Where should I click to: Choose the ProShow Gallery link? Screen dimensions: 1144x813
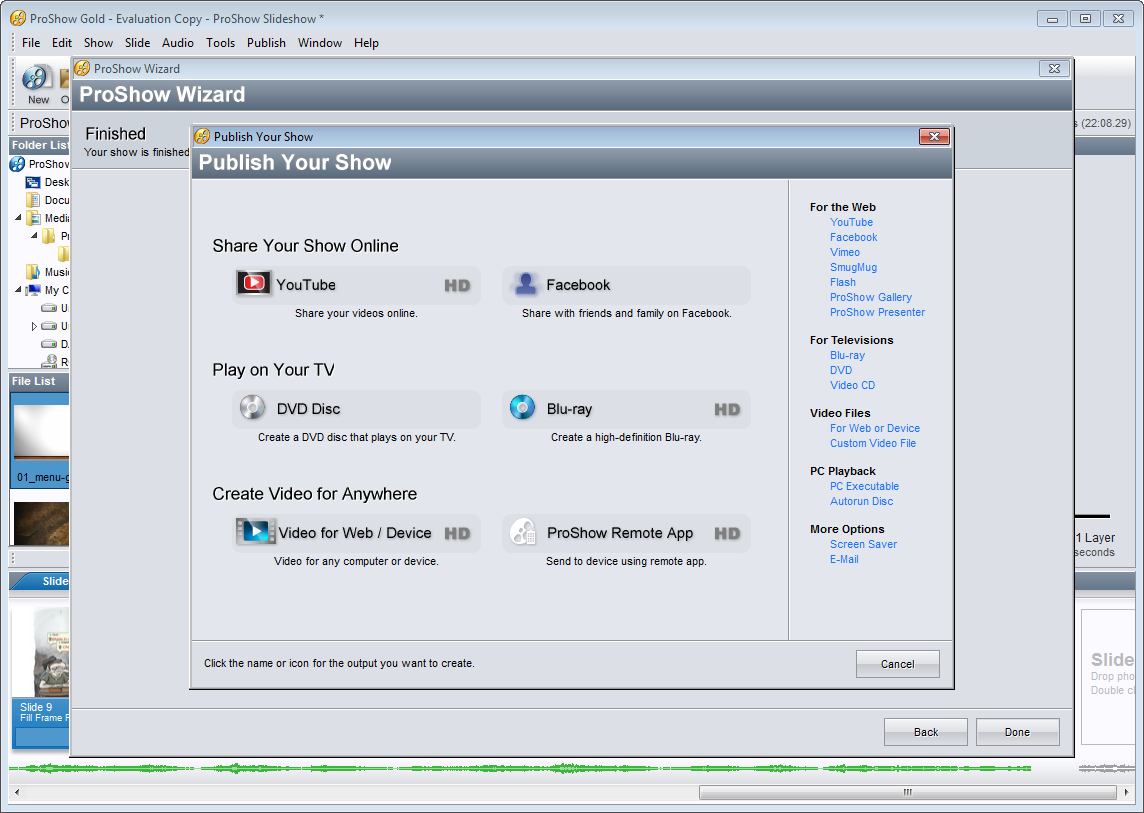point(871,297)
